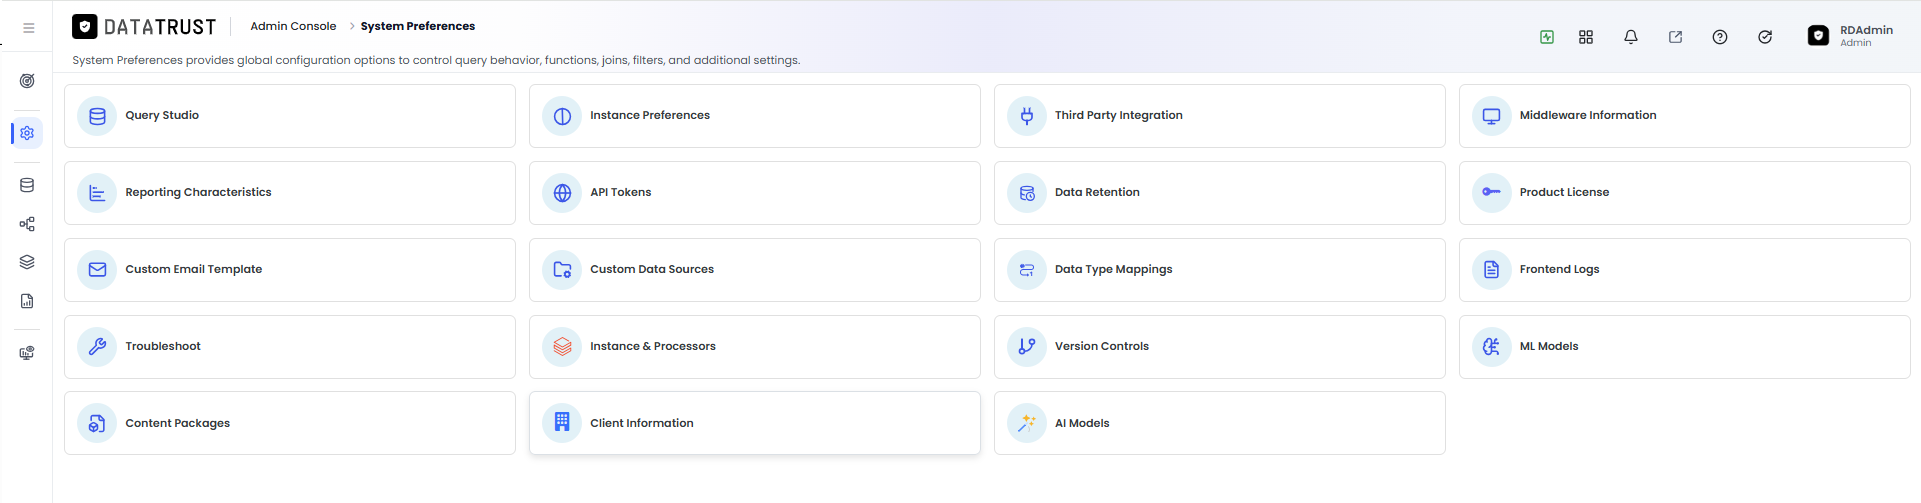1921x503 pixels.
Task: Click the Data Retention icon
Action: point(1027,193)
